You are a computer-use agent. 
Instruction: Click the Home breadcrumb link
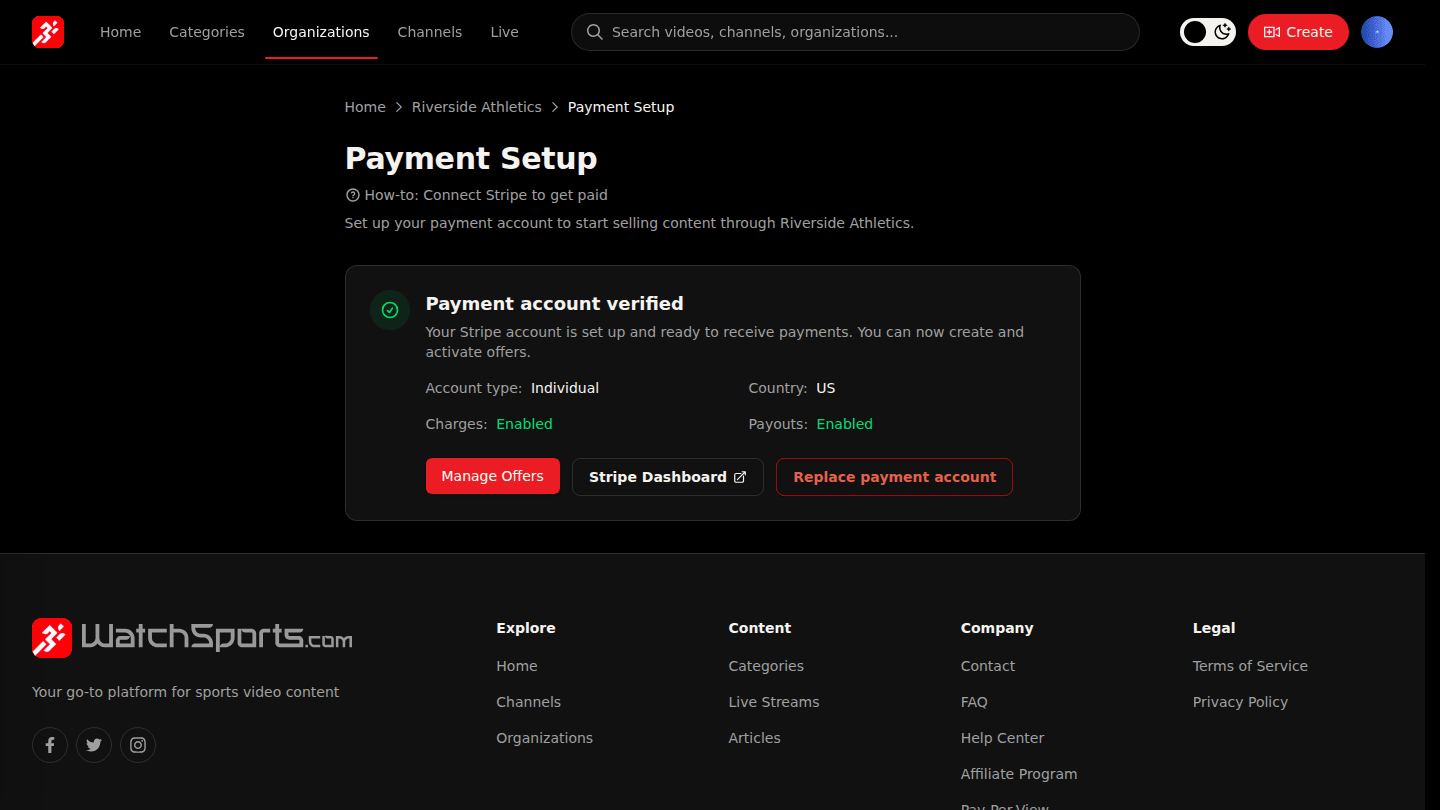coord(365,107)
